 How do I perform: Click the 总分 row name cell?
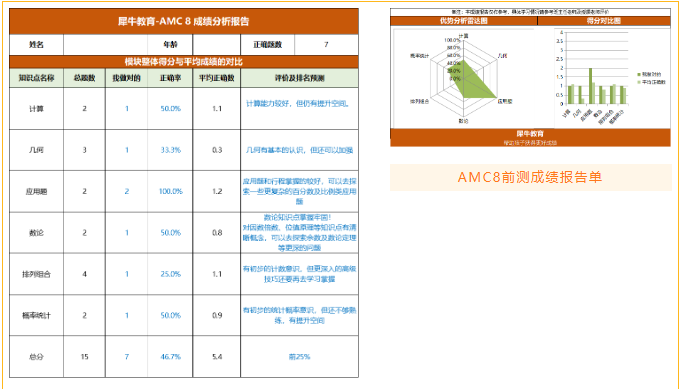[x=36, y=356]
